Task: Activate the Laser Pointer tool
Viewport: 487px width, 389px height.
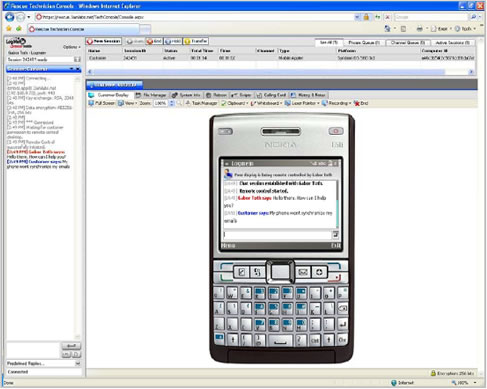Action: point(302,103)
